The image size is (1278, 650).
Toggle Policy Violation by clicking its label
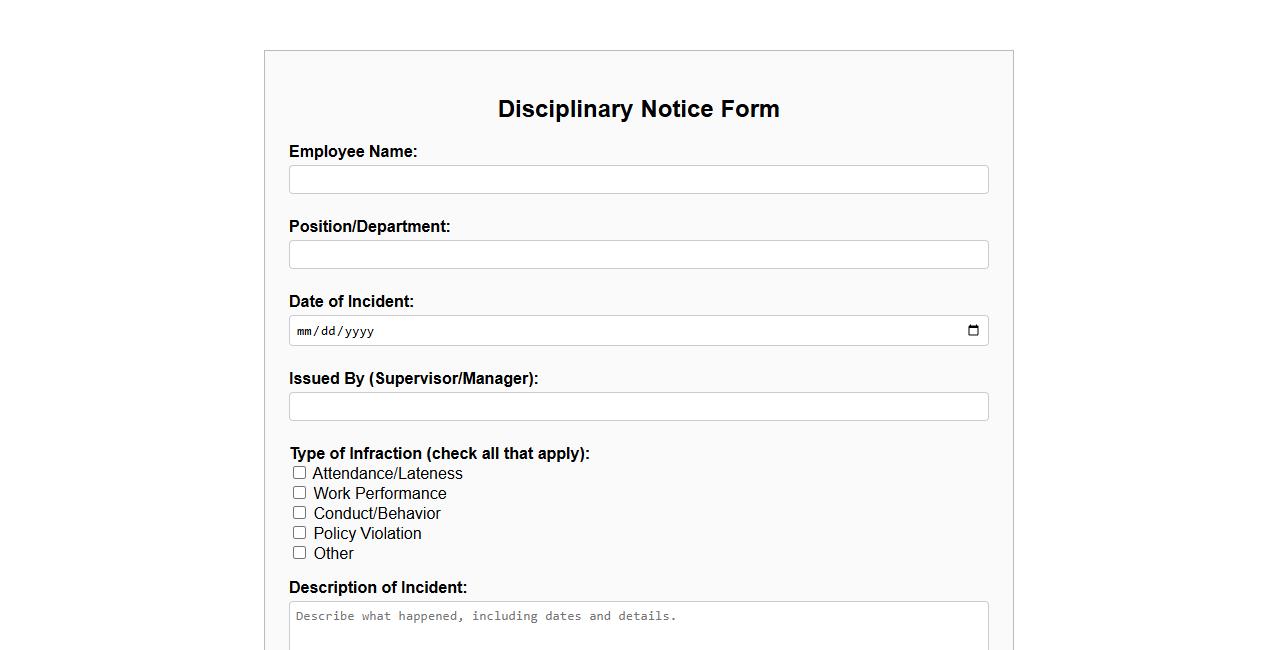tap(366, 533)
